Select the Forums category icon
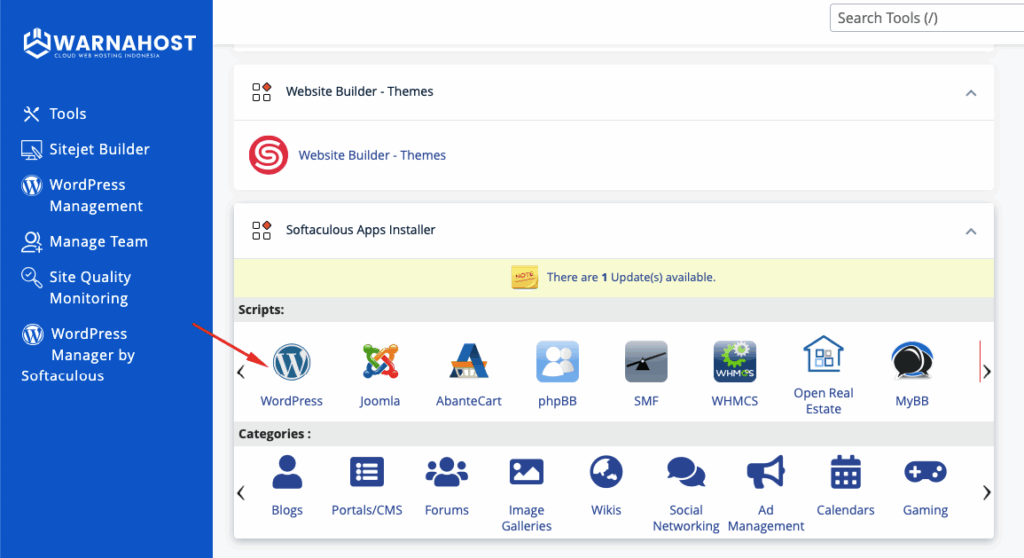Screen dimensions: 1024x558 (x=447, y=472)
